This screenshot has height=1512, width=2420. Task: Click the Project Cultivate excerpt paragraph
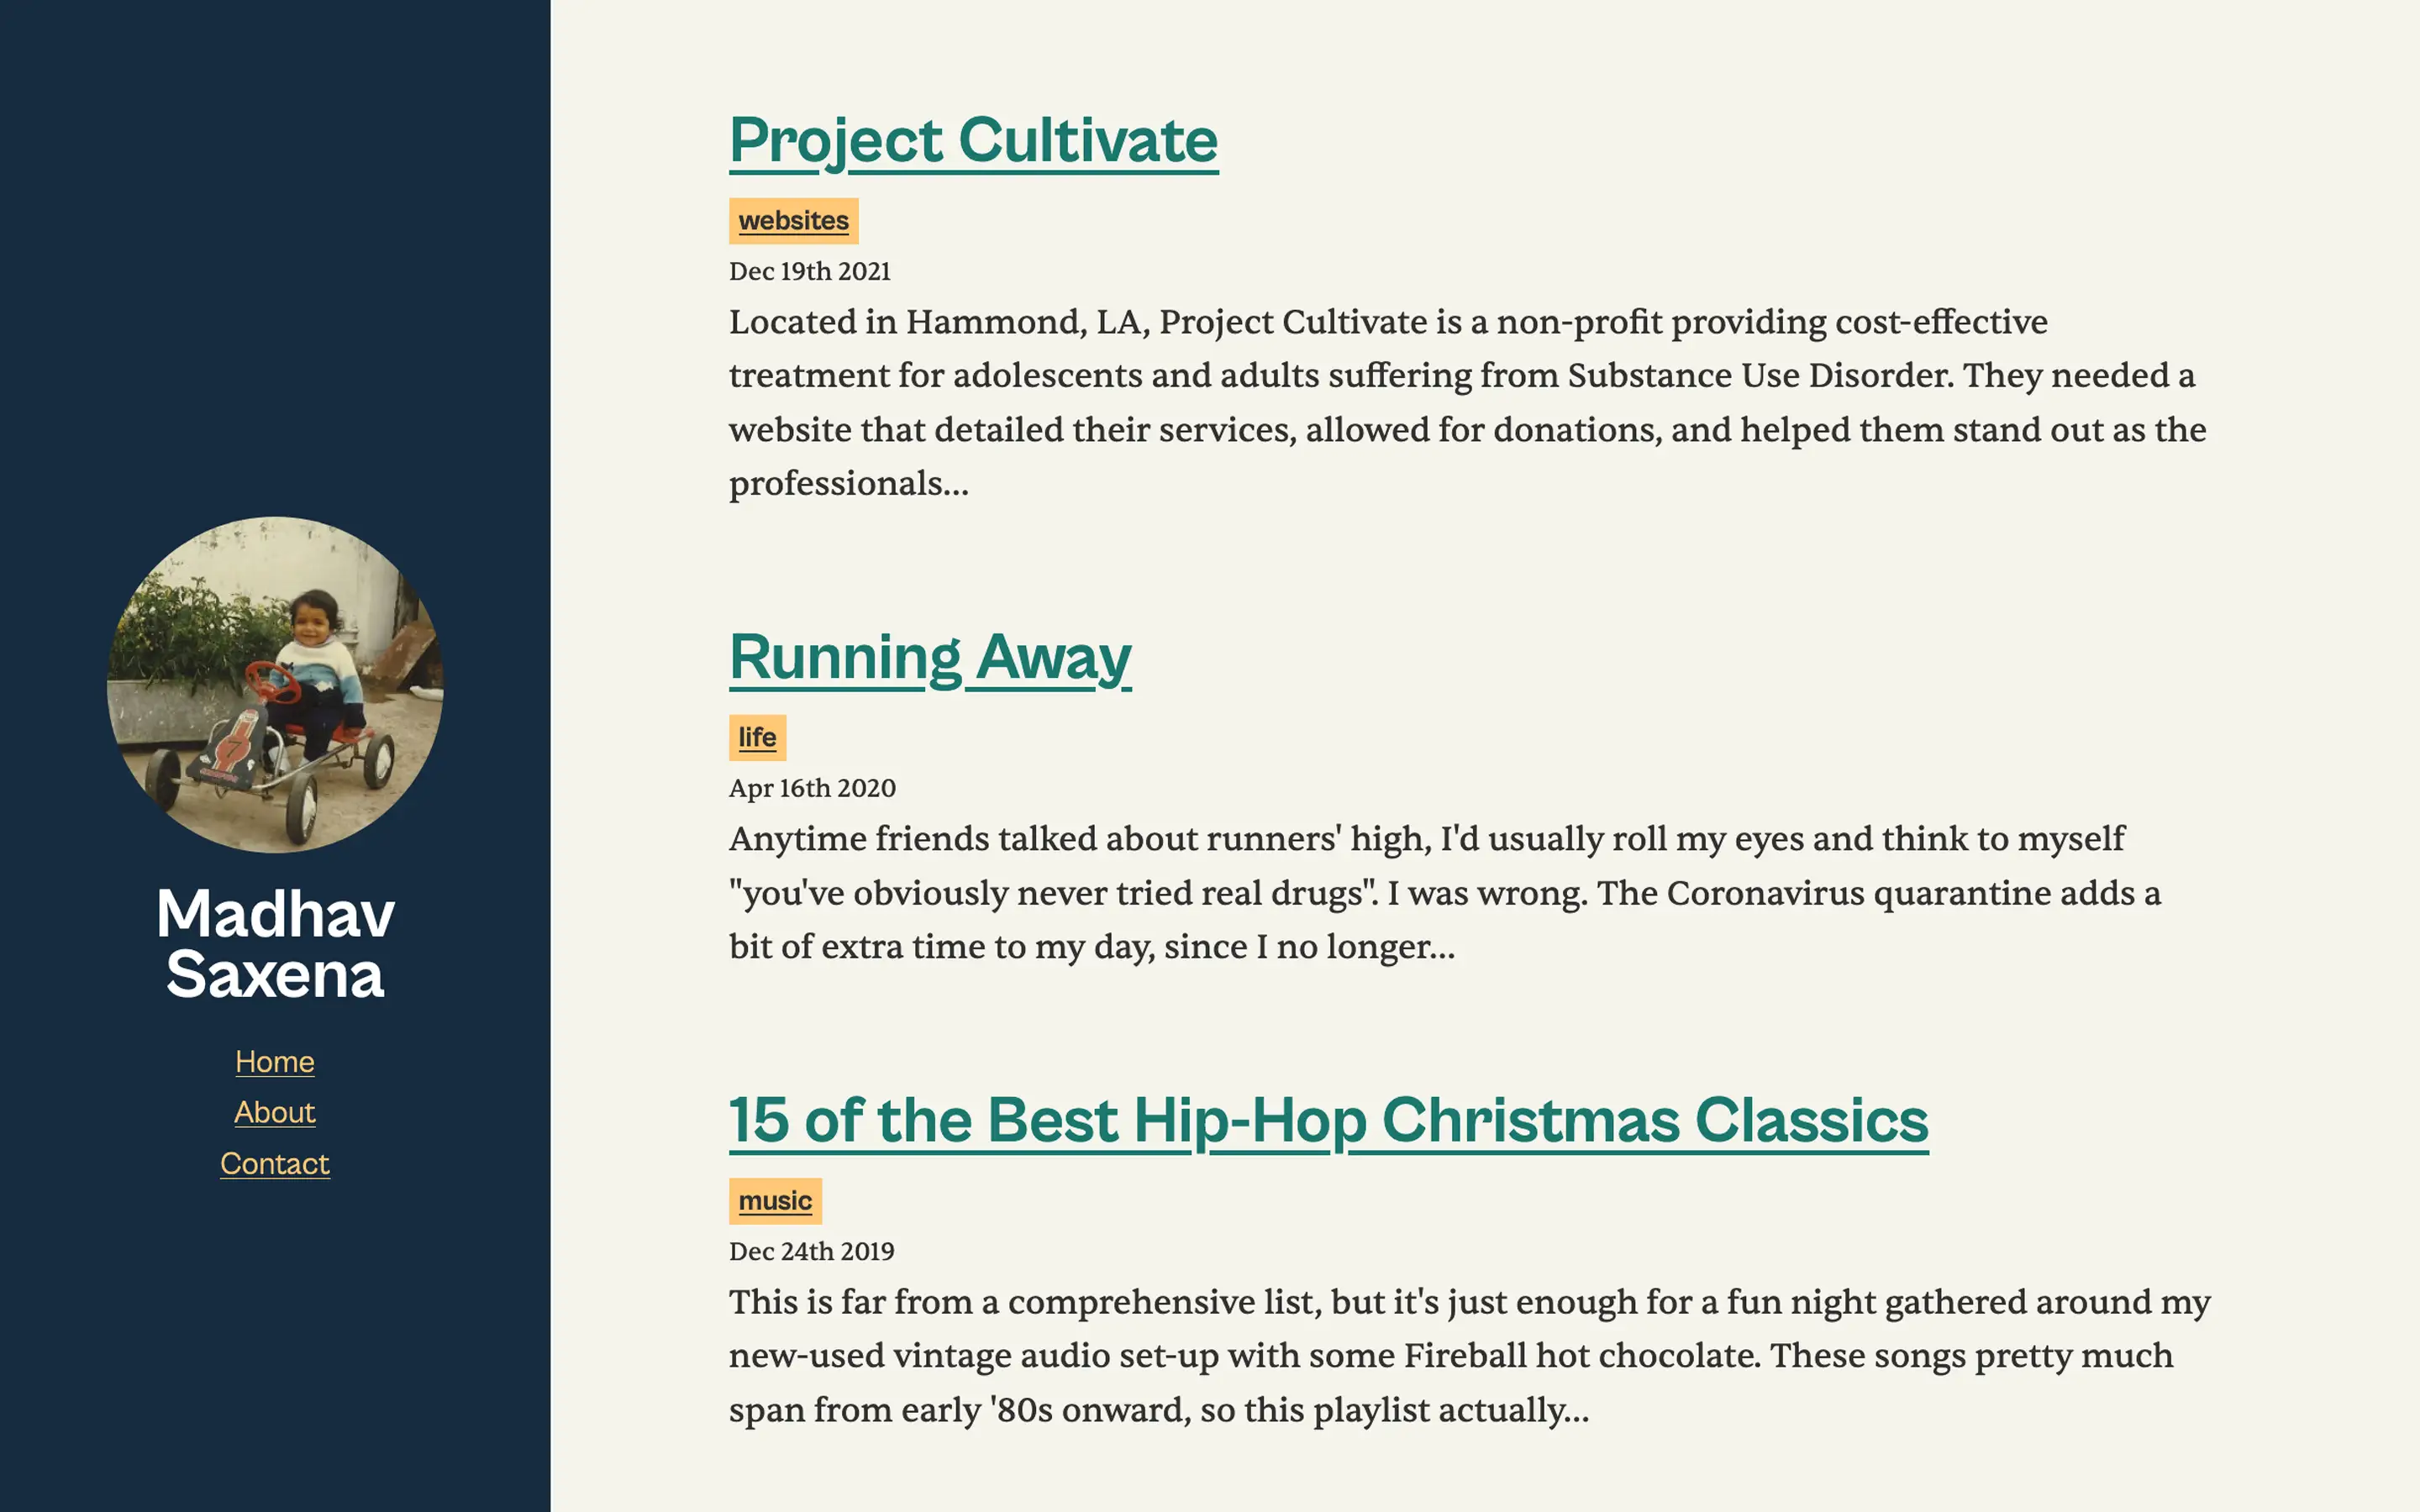pyautogui.click(x=1466, y=403)
